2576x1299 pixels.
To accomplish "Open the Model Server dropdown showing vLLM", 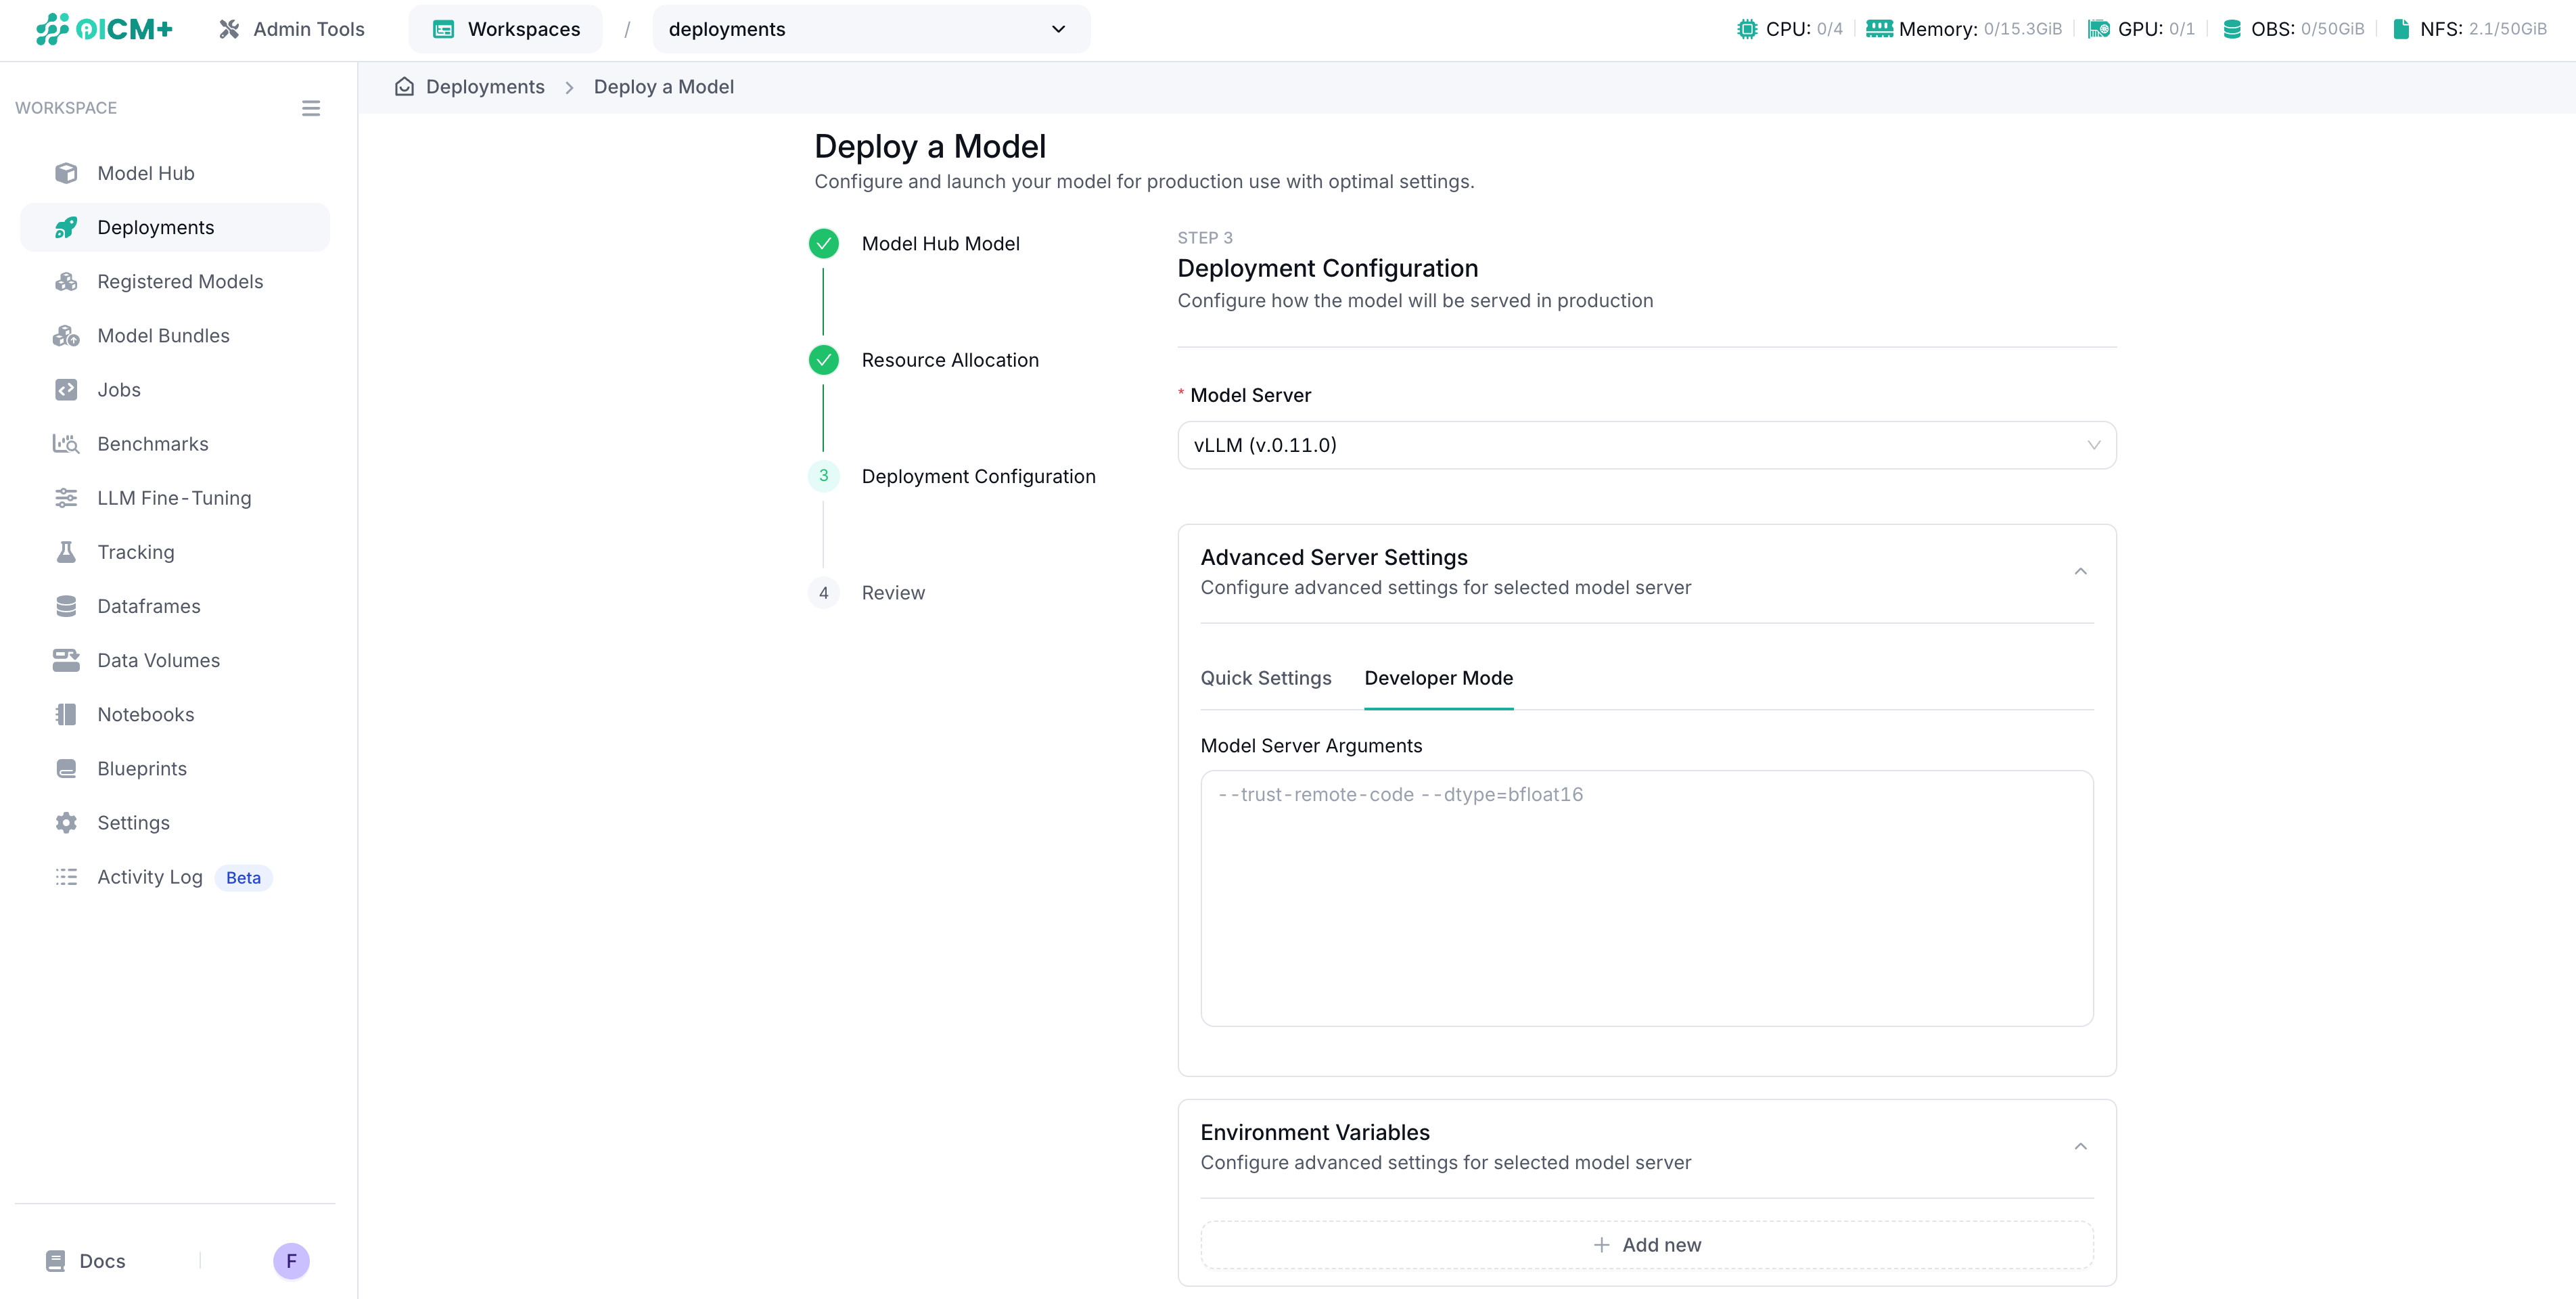I will click(1646, 445).
